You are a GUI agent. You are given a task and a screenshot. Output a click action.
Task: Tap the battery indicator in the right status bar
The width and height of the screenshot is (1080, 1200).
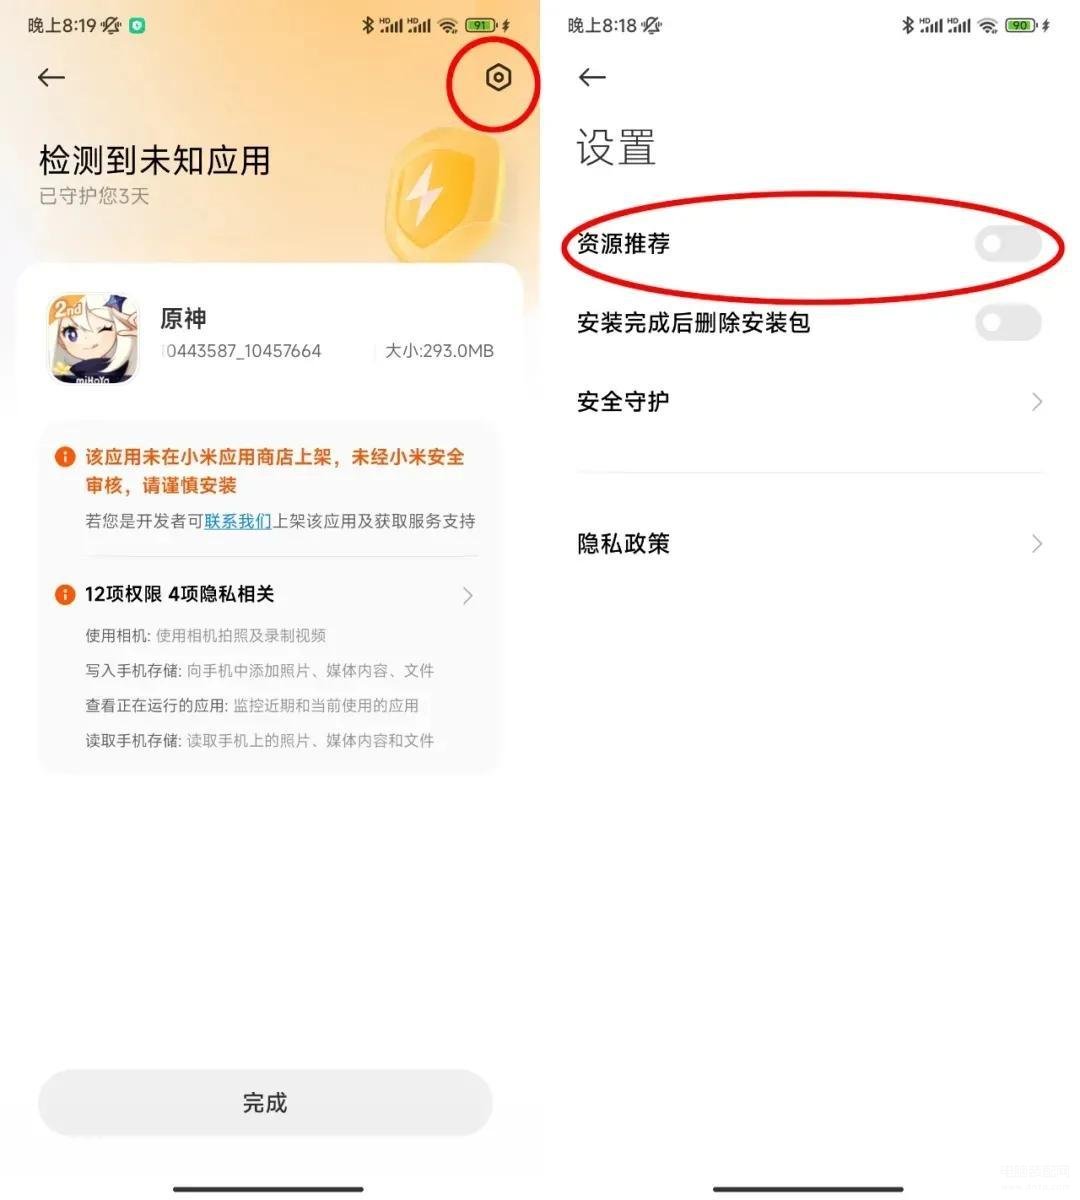tap(1020, 25)
